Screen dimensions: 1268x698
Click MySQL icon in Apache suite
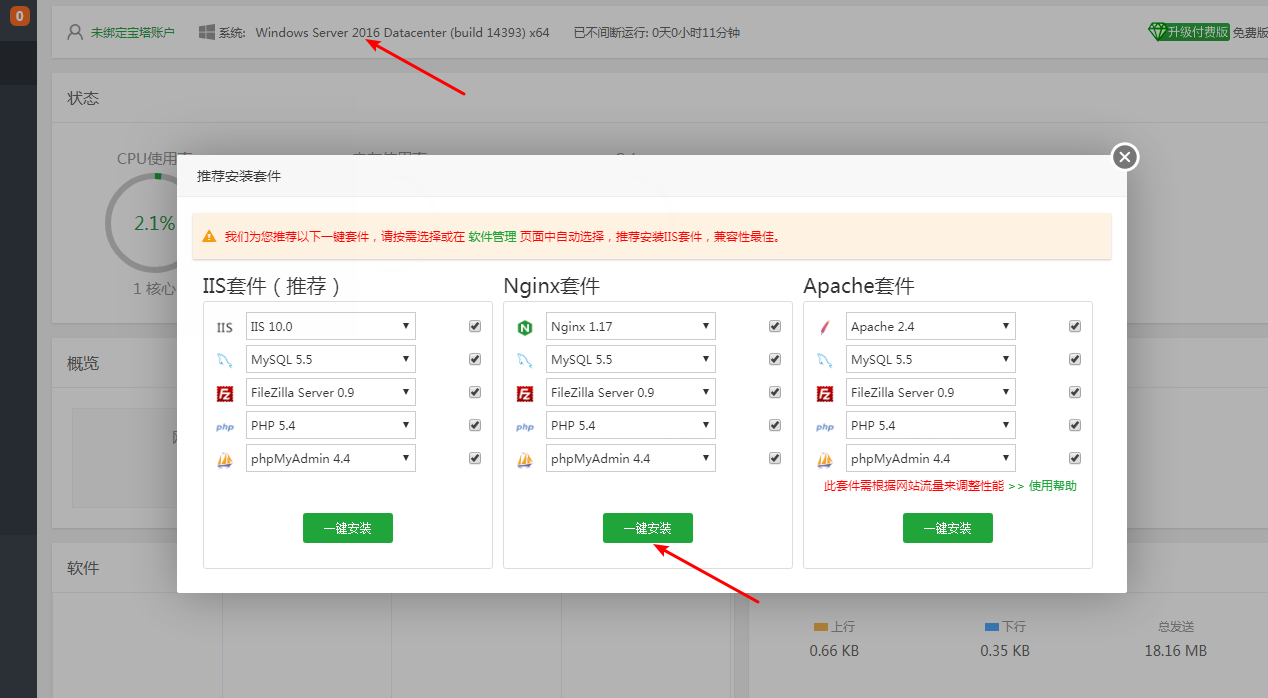825,360
